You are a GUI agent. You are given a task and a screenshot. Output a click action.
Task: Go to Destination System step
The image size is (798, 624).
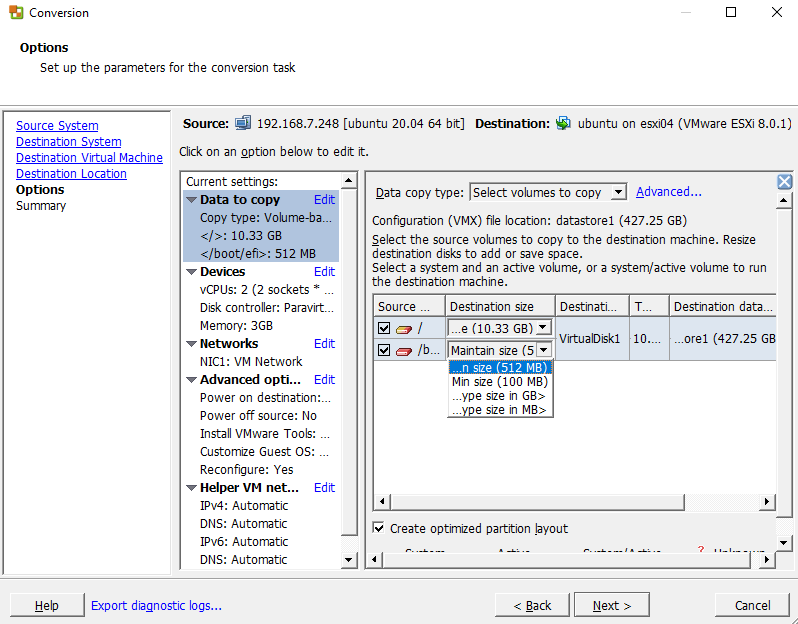(69, 141)
